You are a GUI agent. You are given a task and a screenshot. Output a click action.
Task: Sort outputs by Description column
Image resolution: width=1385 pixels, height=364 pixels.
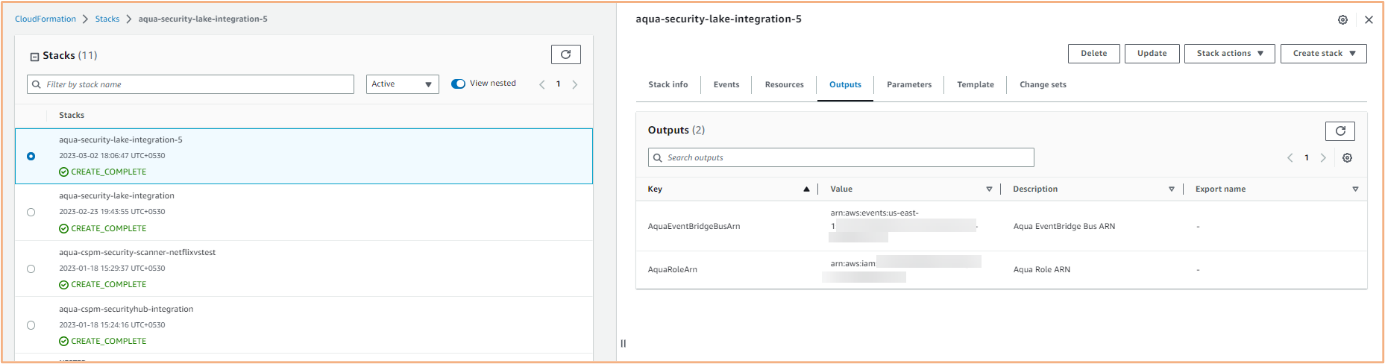(1172, 189)
